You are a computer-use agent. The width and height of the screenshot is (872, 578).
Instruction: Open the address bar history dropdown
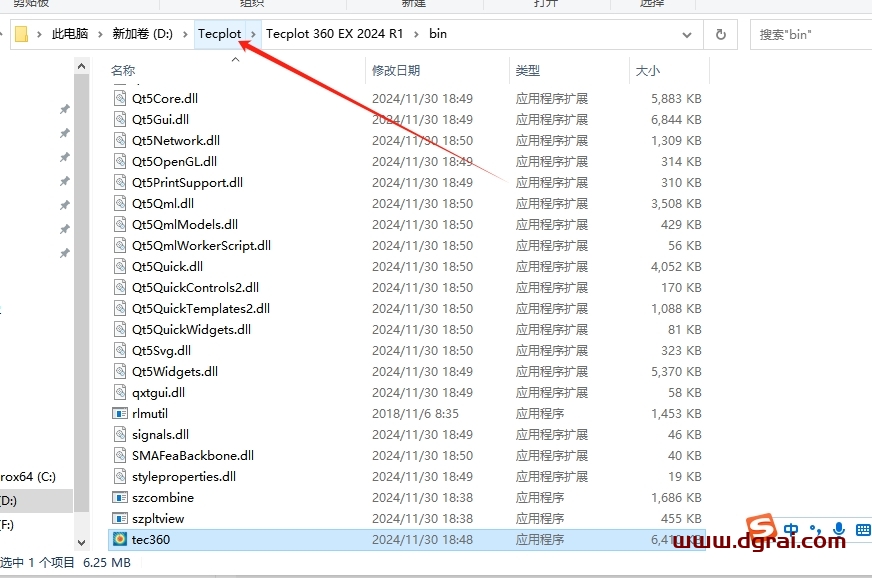pos(687,34)
